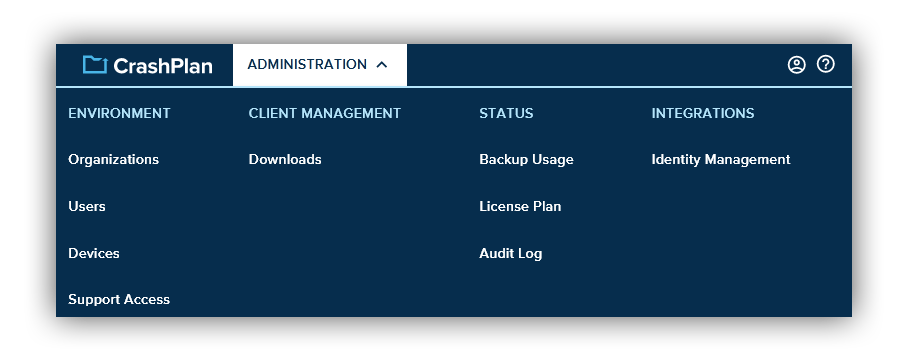
Task: View the Backup Usage status page
Action: (526, 159)
